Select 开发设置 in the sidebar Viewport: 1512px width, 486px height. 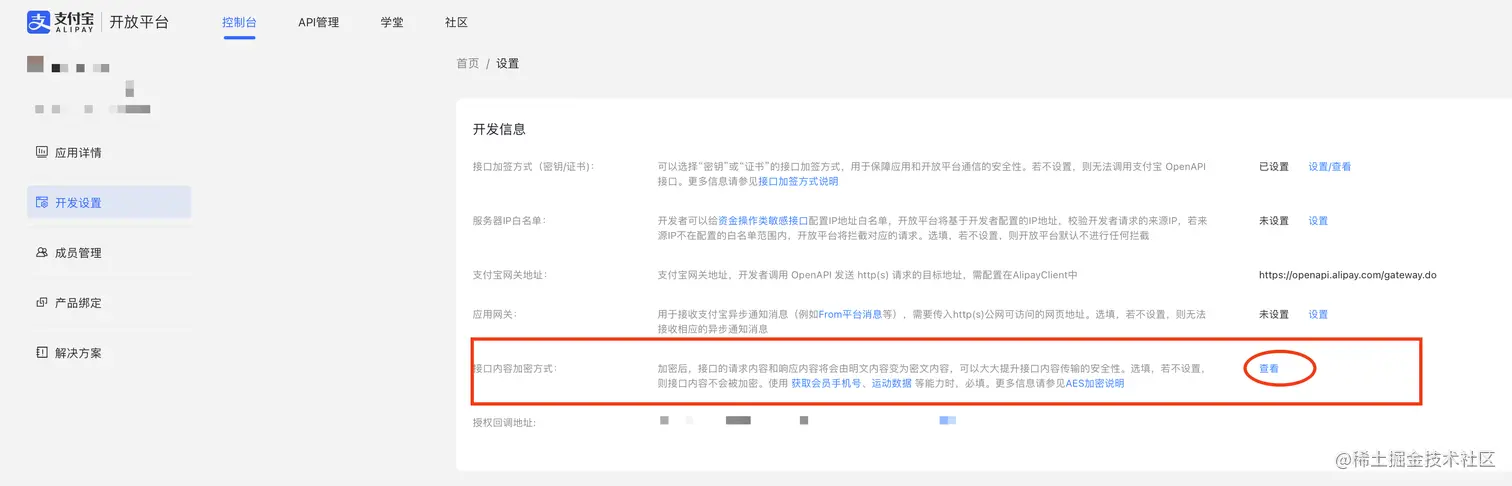[x=109, y=202]
